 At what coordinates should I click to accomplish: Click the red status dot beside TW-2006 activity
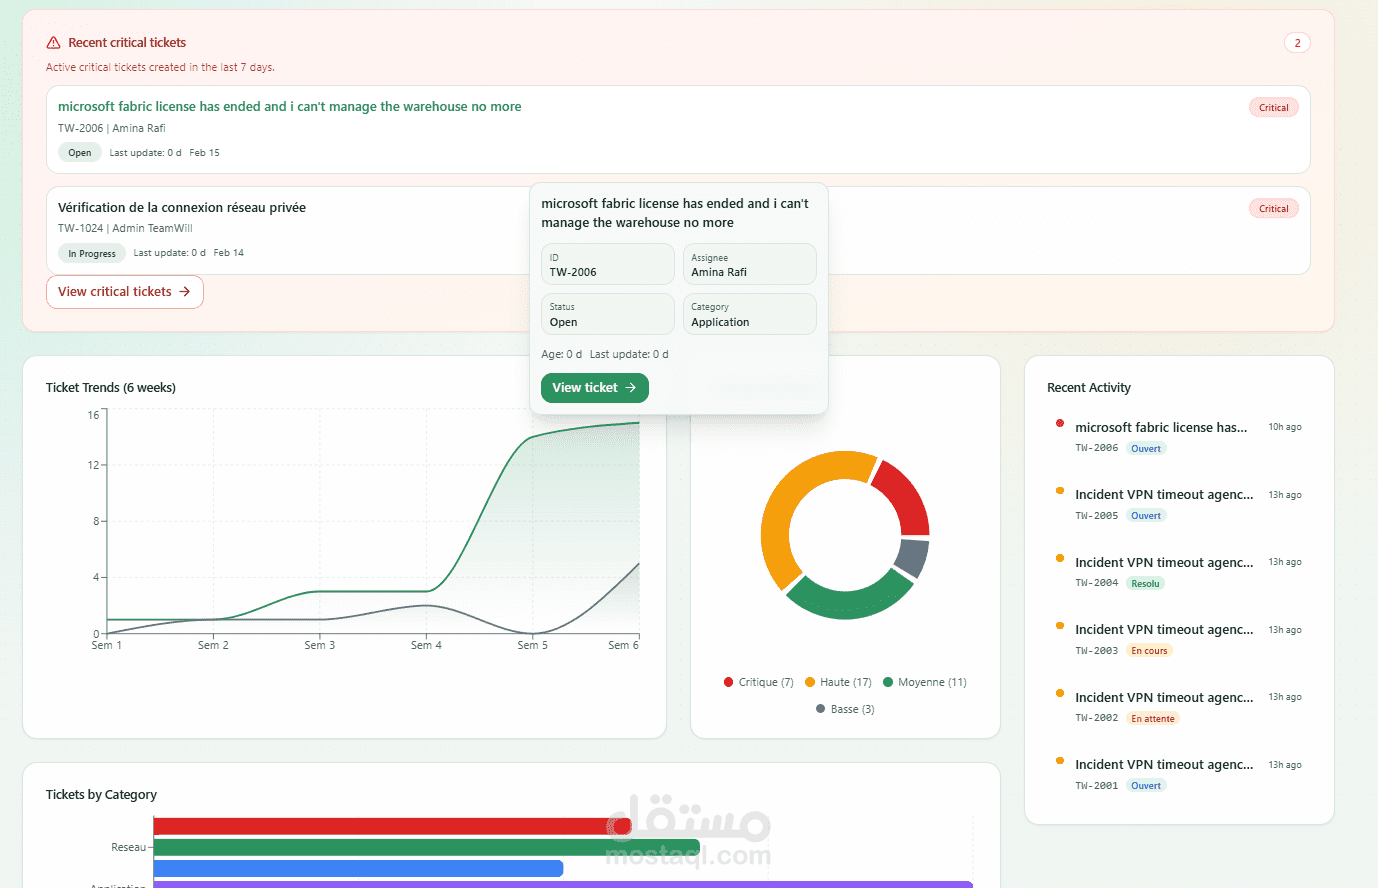pyautogui.click(x=1060, y=423)
